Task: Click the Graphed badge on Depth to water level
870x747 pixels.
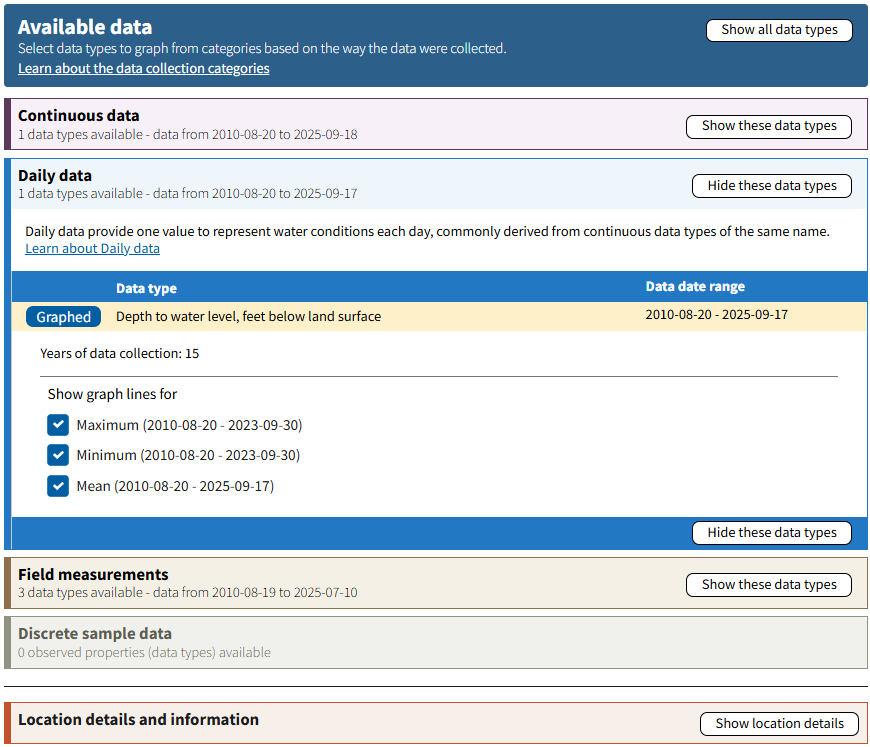Action: point(63,316)
